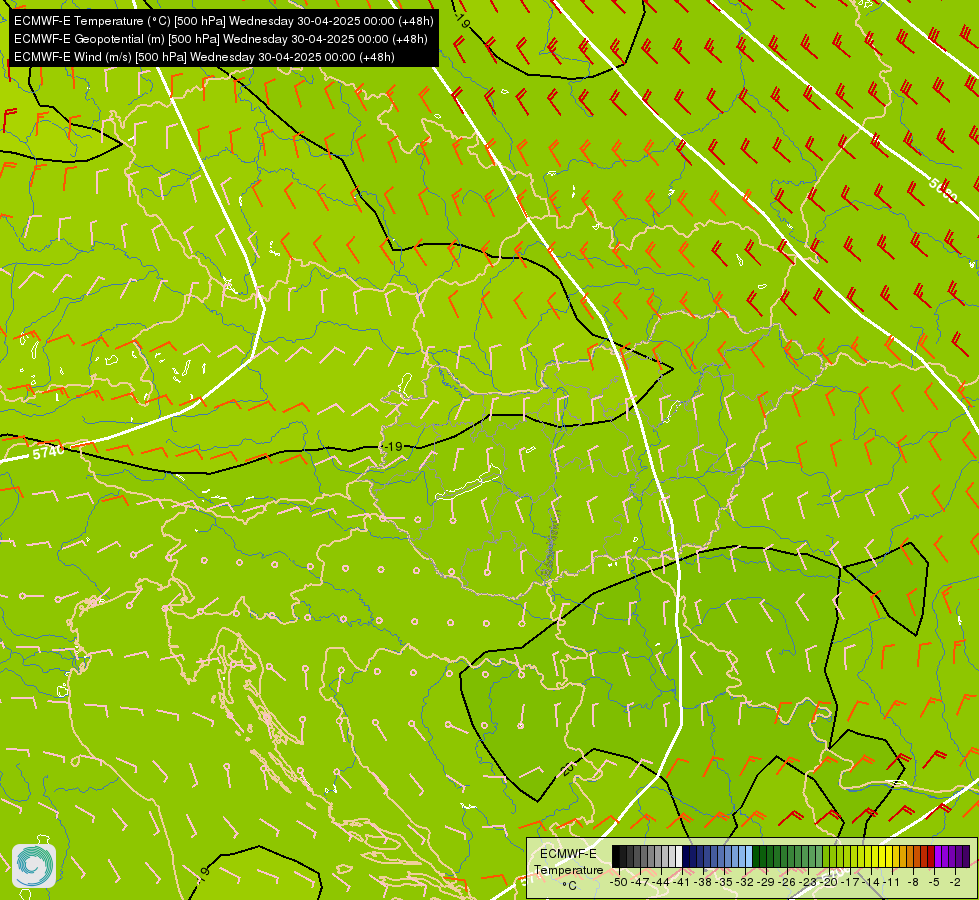Viewport: 979px width, 900px height.
Task: Click the 5740 geopotential contour label
Action: point(48,452)
